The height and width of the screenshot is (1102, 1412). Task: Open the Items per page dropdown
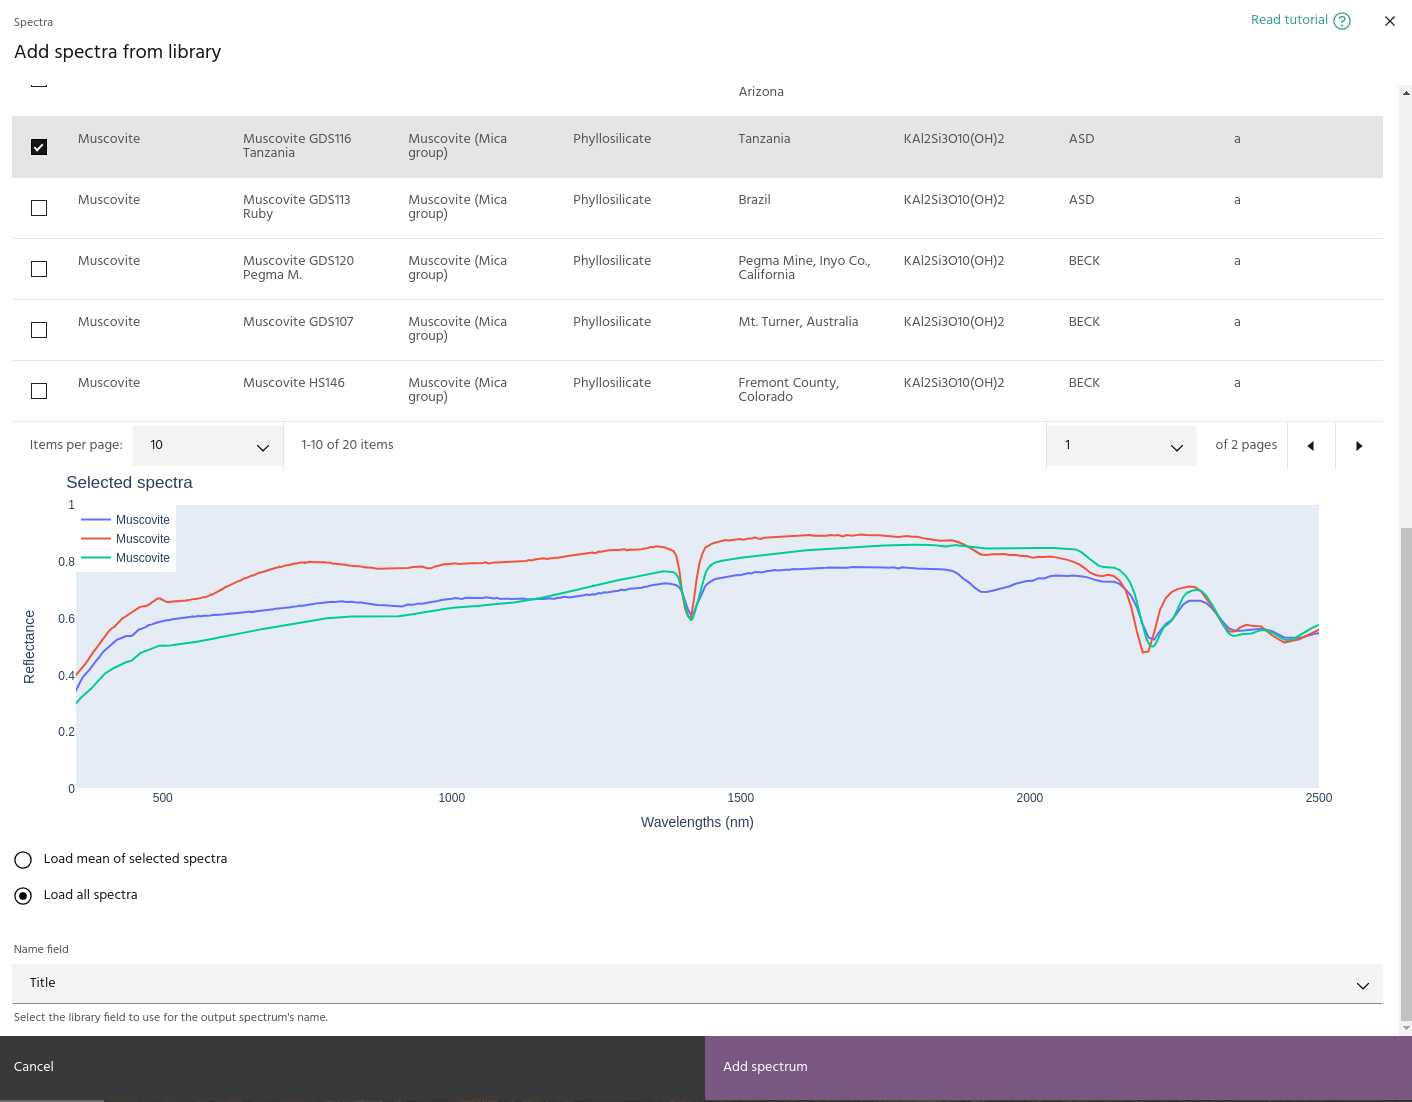[x=208, y=446]
